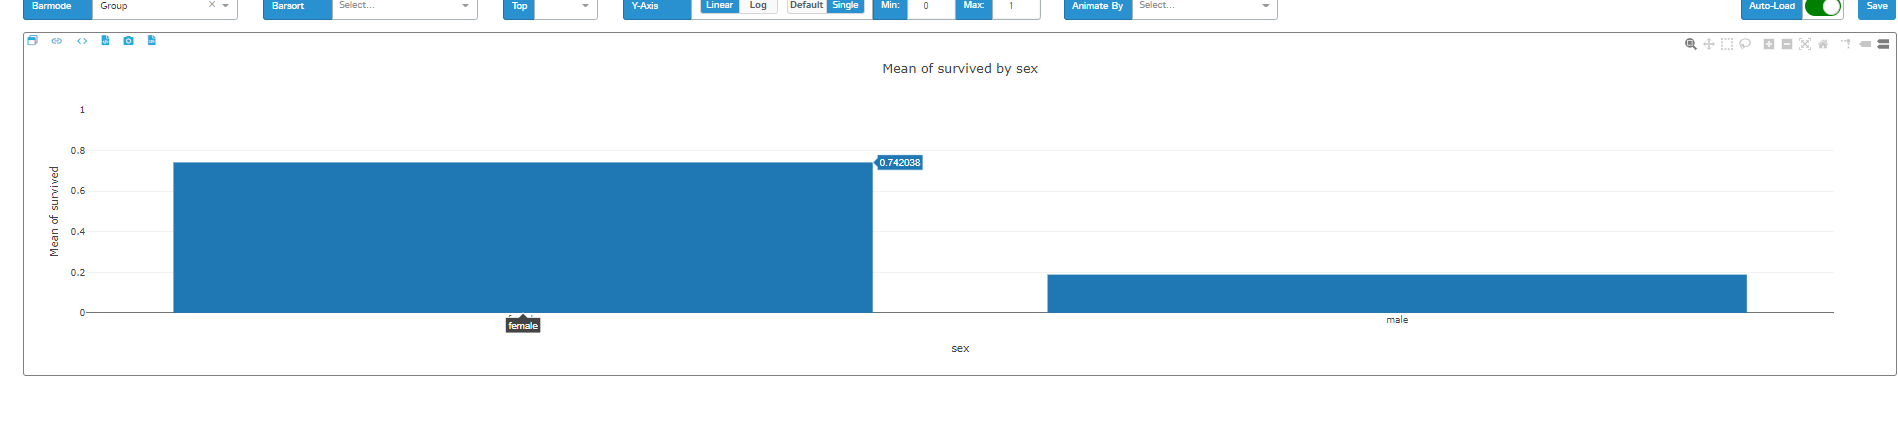Select the Log Y-axis scale option
1898x422 pixels.
click(758, 6)
